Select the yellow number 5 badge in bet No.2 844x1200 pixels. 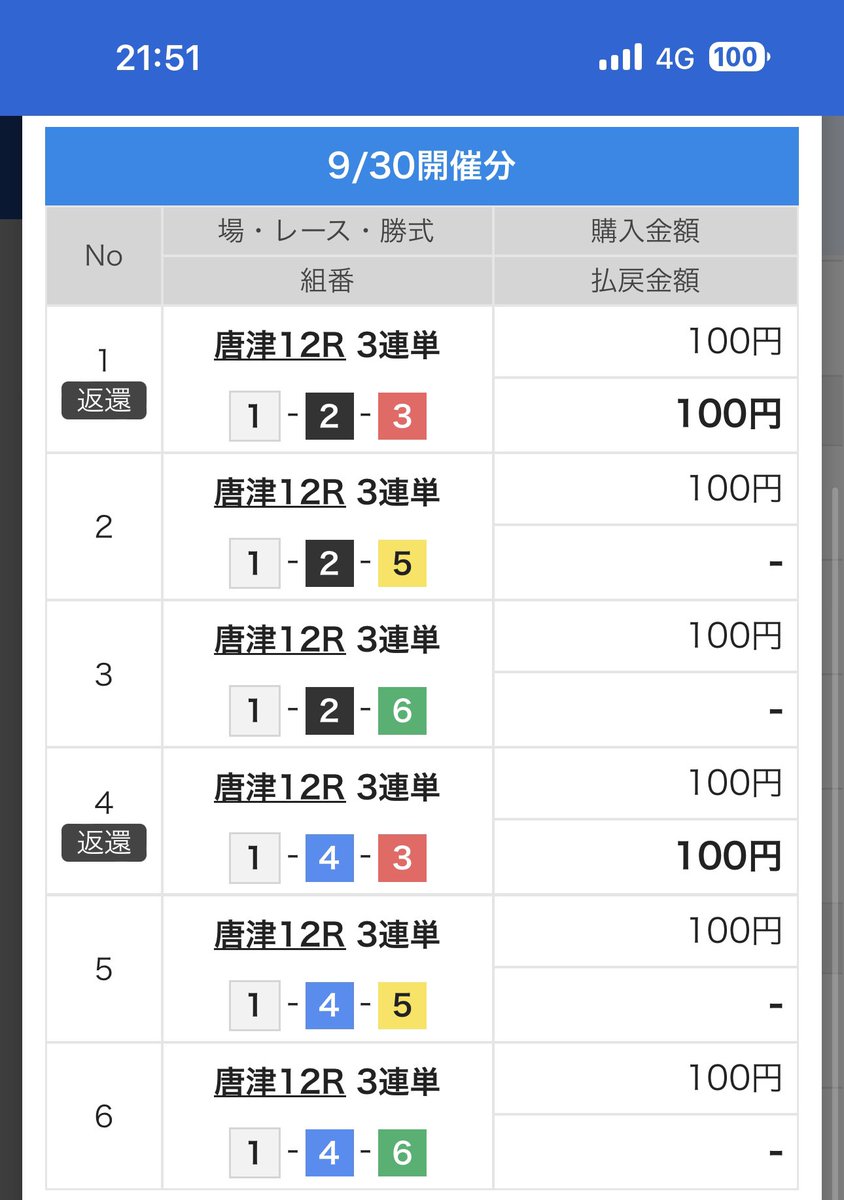403,563
